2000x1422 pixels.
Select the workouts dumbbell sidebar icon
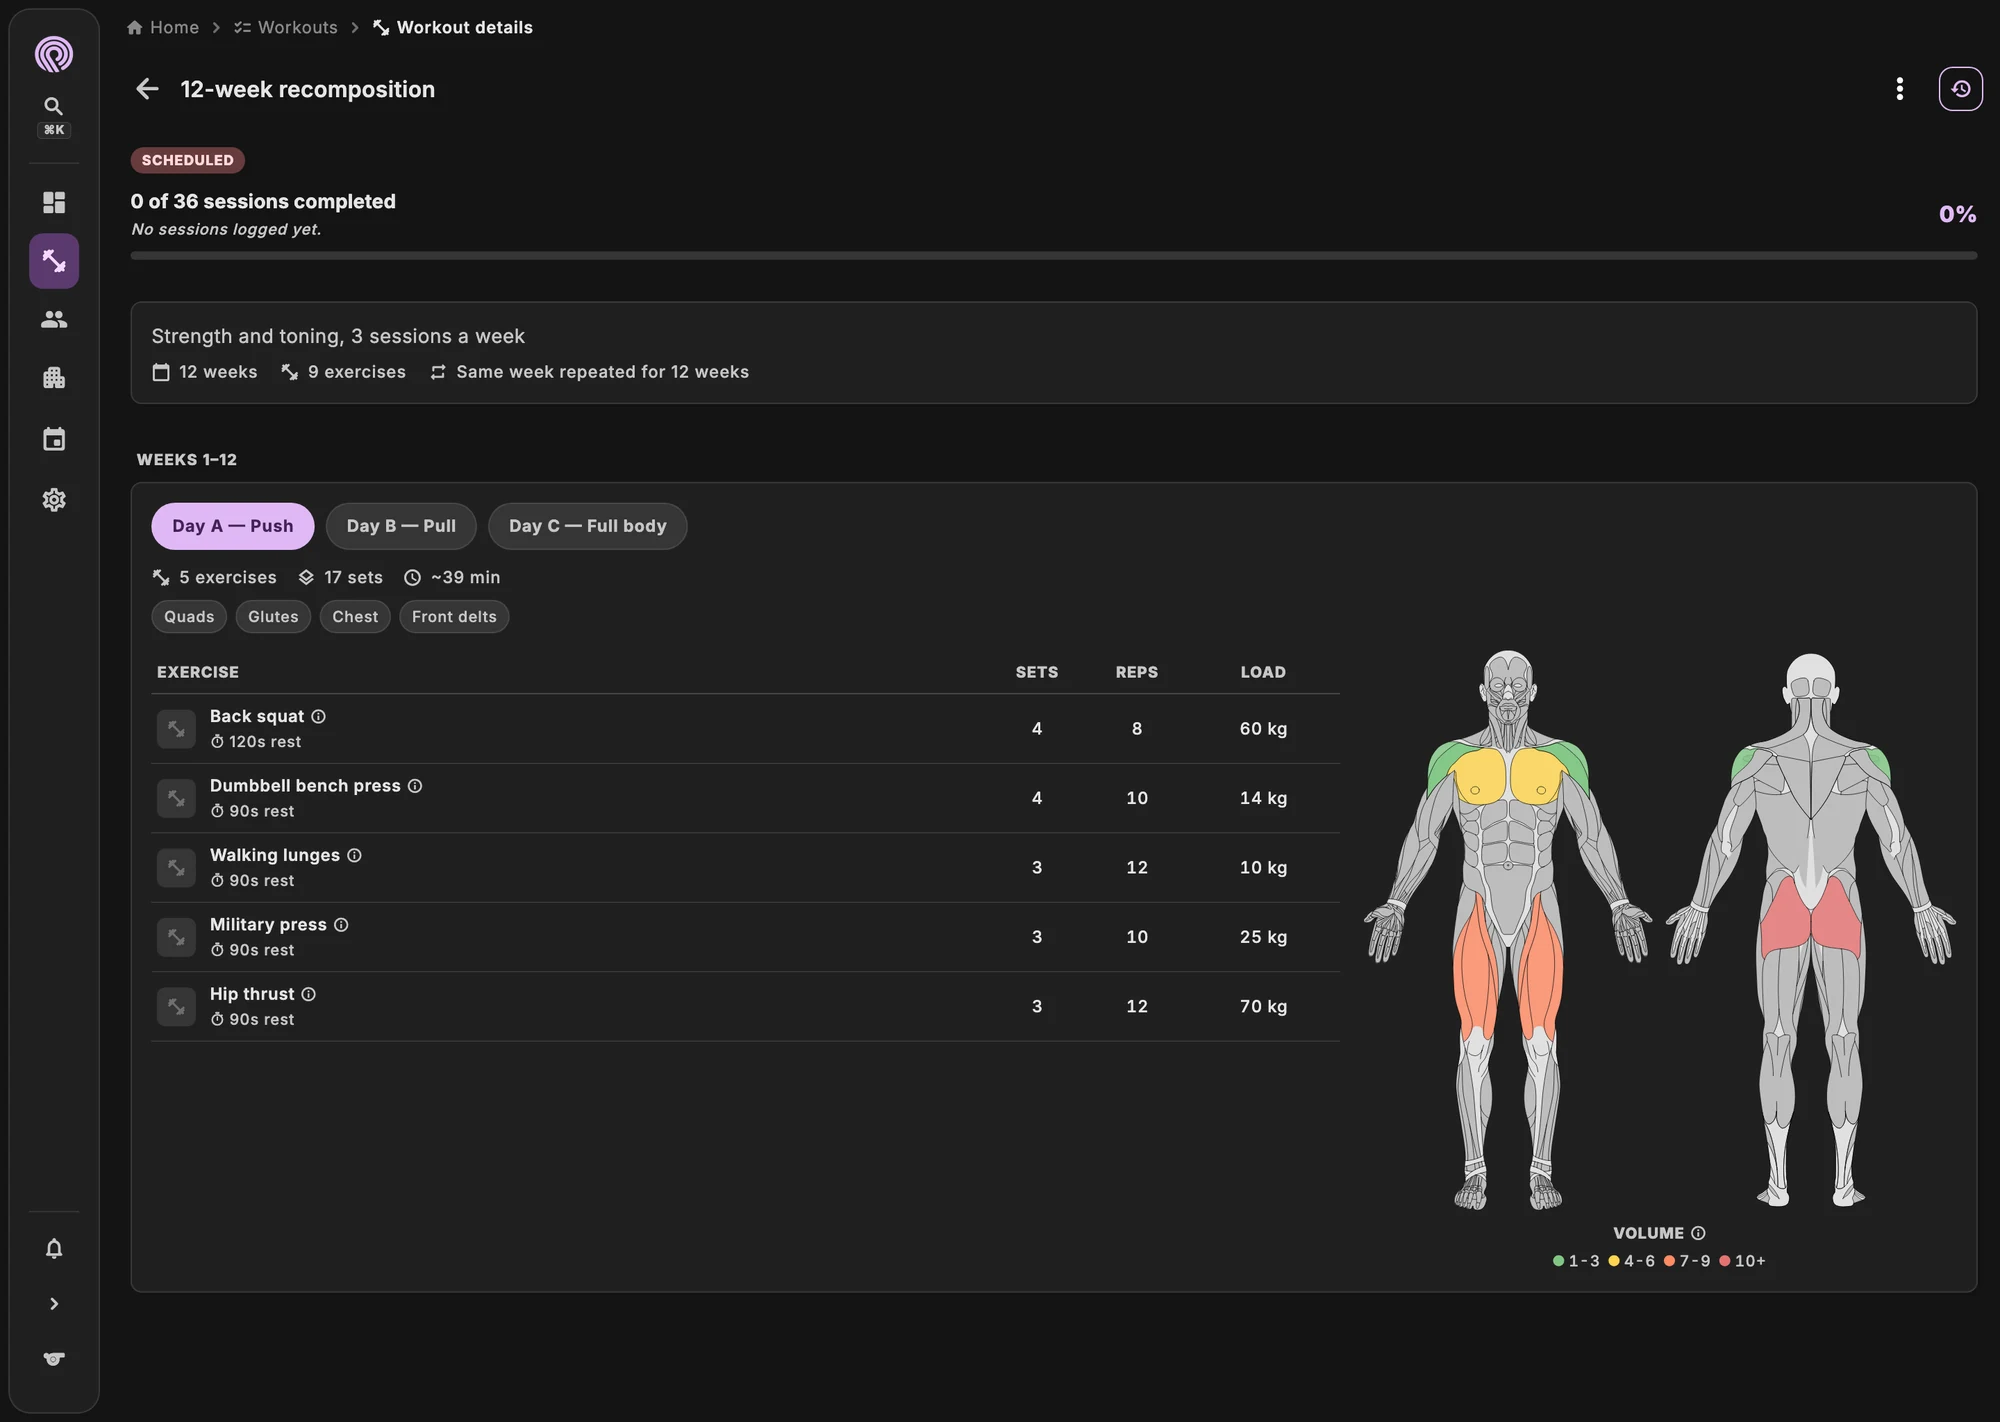pyautogui.click(x=54, y=261)
